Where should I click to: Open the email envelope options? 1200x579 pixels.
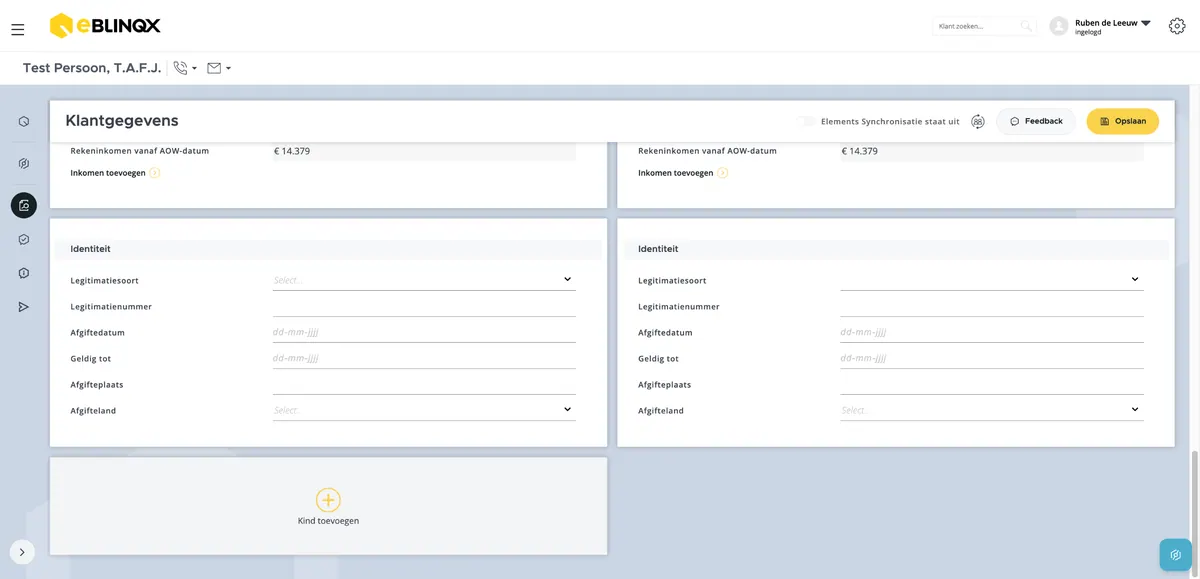point(219,68)
